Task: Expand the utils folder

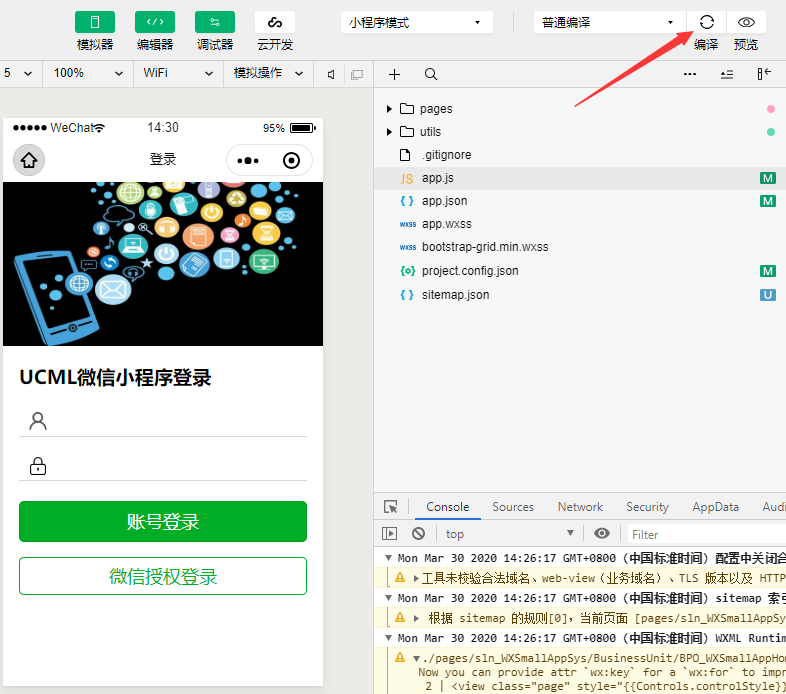Action: click(389, 132)
